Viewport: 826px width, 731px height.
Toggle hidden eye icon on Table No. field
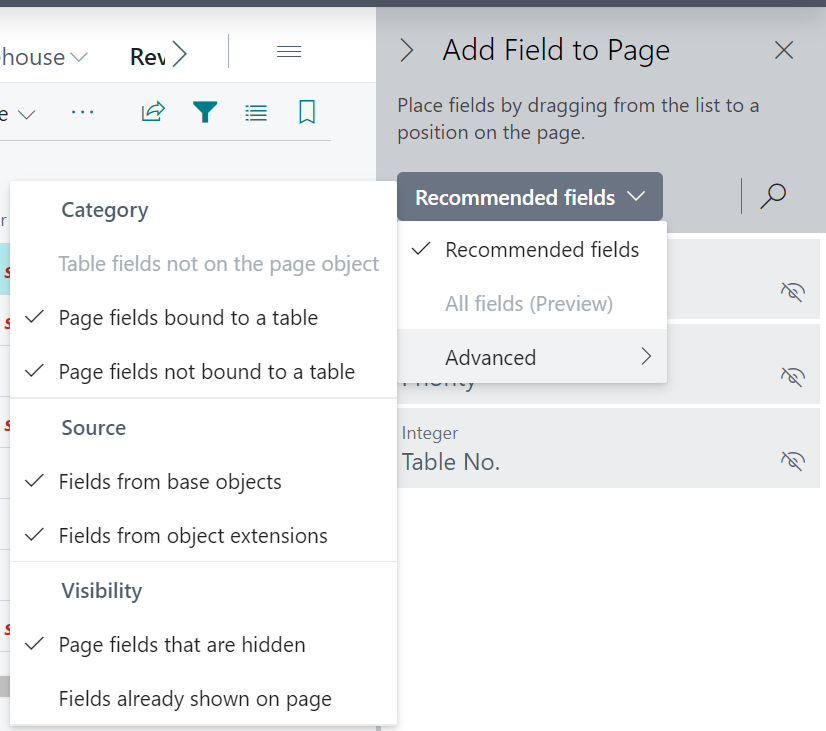[x=792, y=460]
